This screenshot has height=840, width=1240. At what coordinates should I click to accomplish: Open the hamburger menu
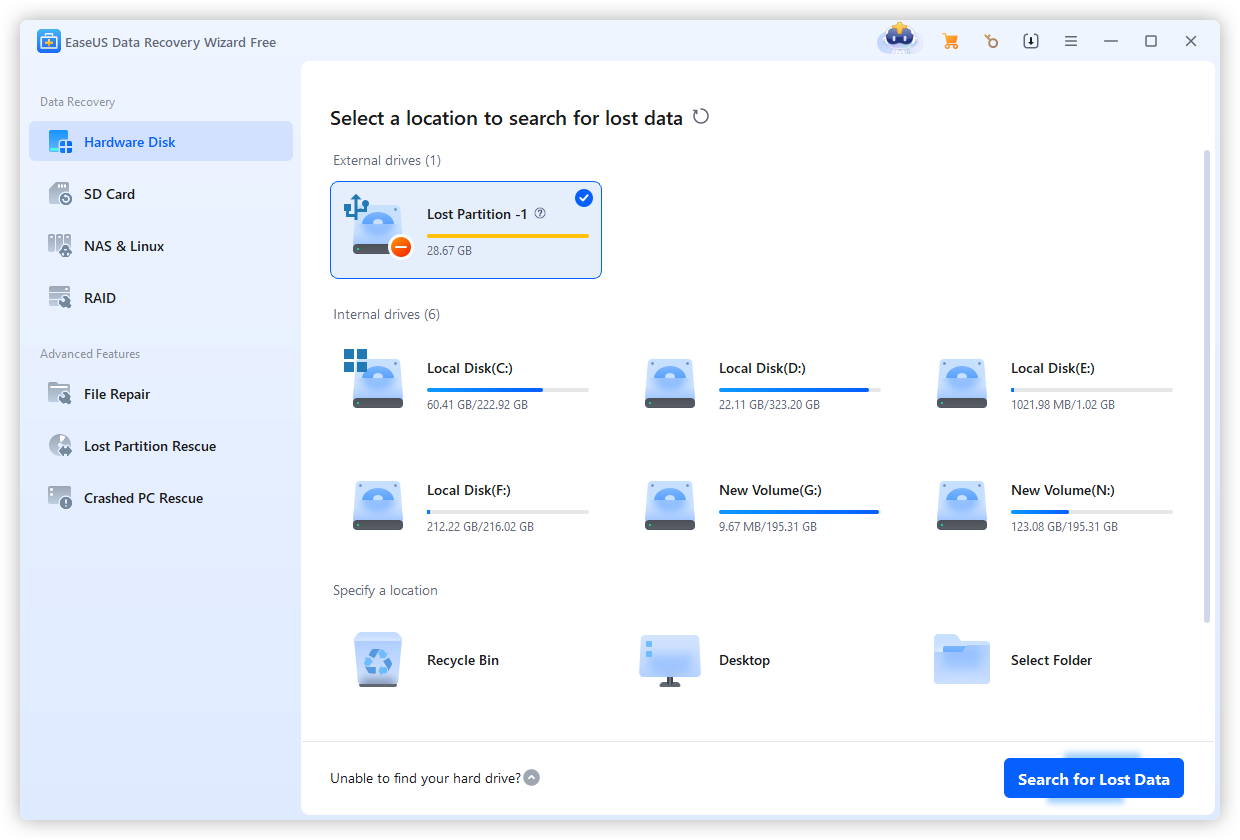1071,41
